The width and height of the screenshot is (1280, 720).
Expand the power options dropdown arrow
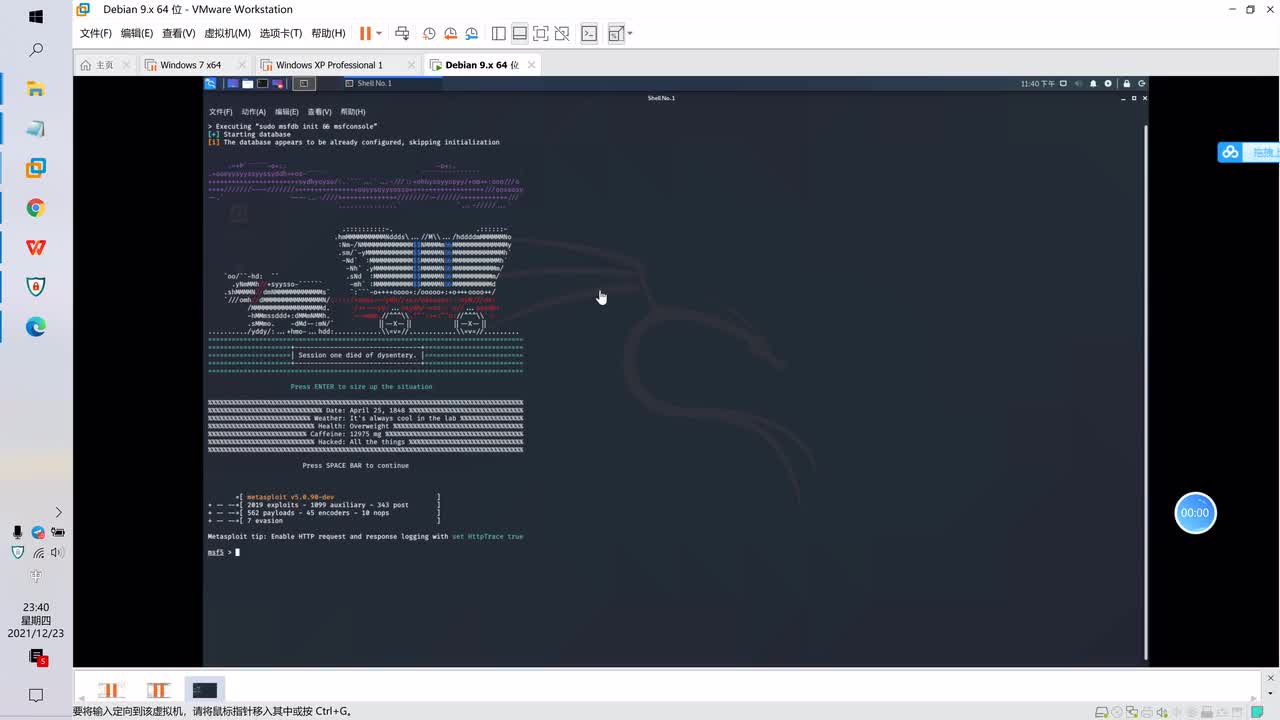[379, 33]
